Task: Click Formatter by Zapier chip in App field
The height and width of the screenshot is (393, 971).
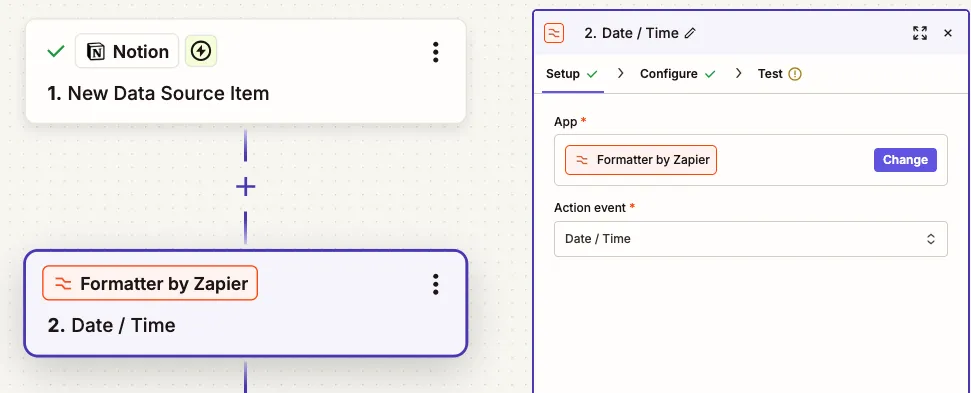Action: coord(641,160)
